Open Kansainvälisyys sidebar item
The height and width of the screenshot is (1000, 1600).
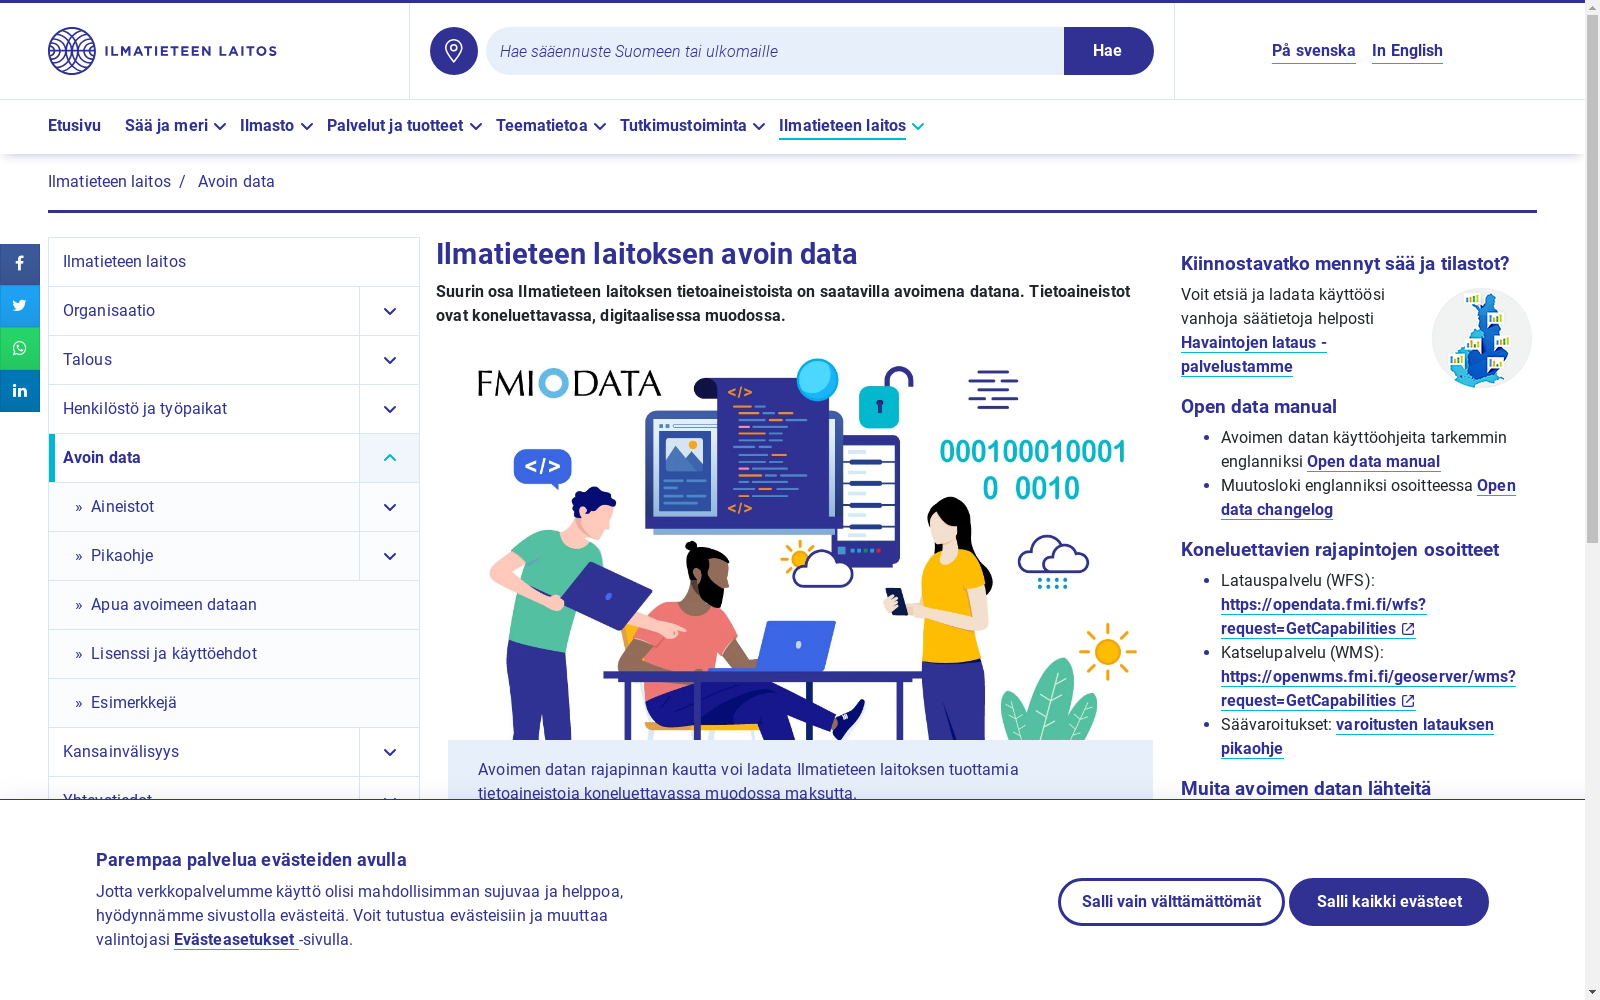click(x=204, y=752)
